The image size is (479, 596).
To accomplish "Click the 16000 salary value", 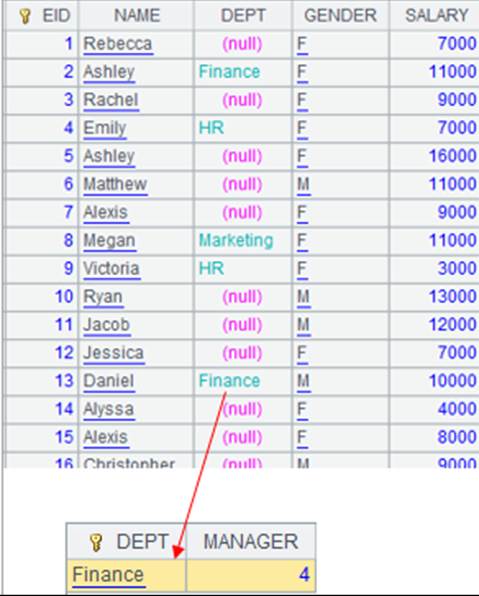I will point(452,156).
